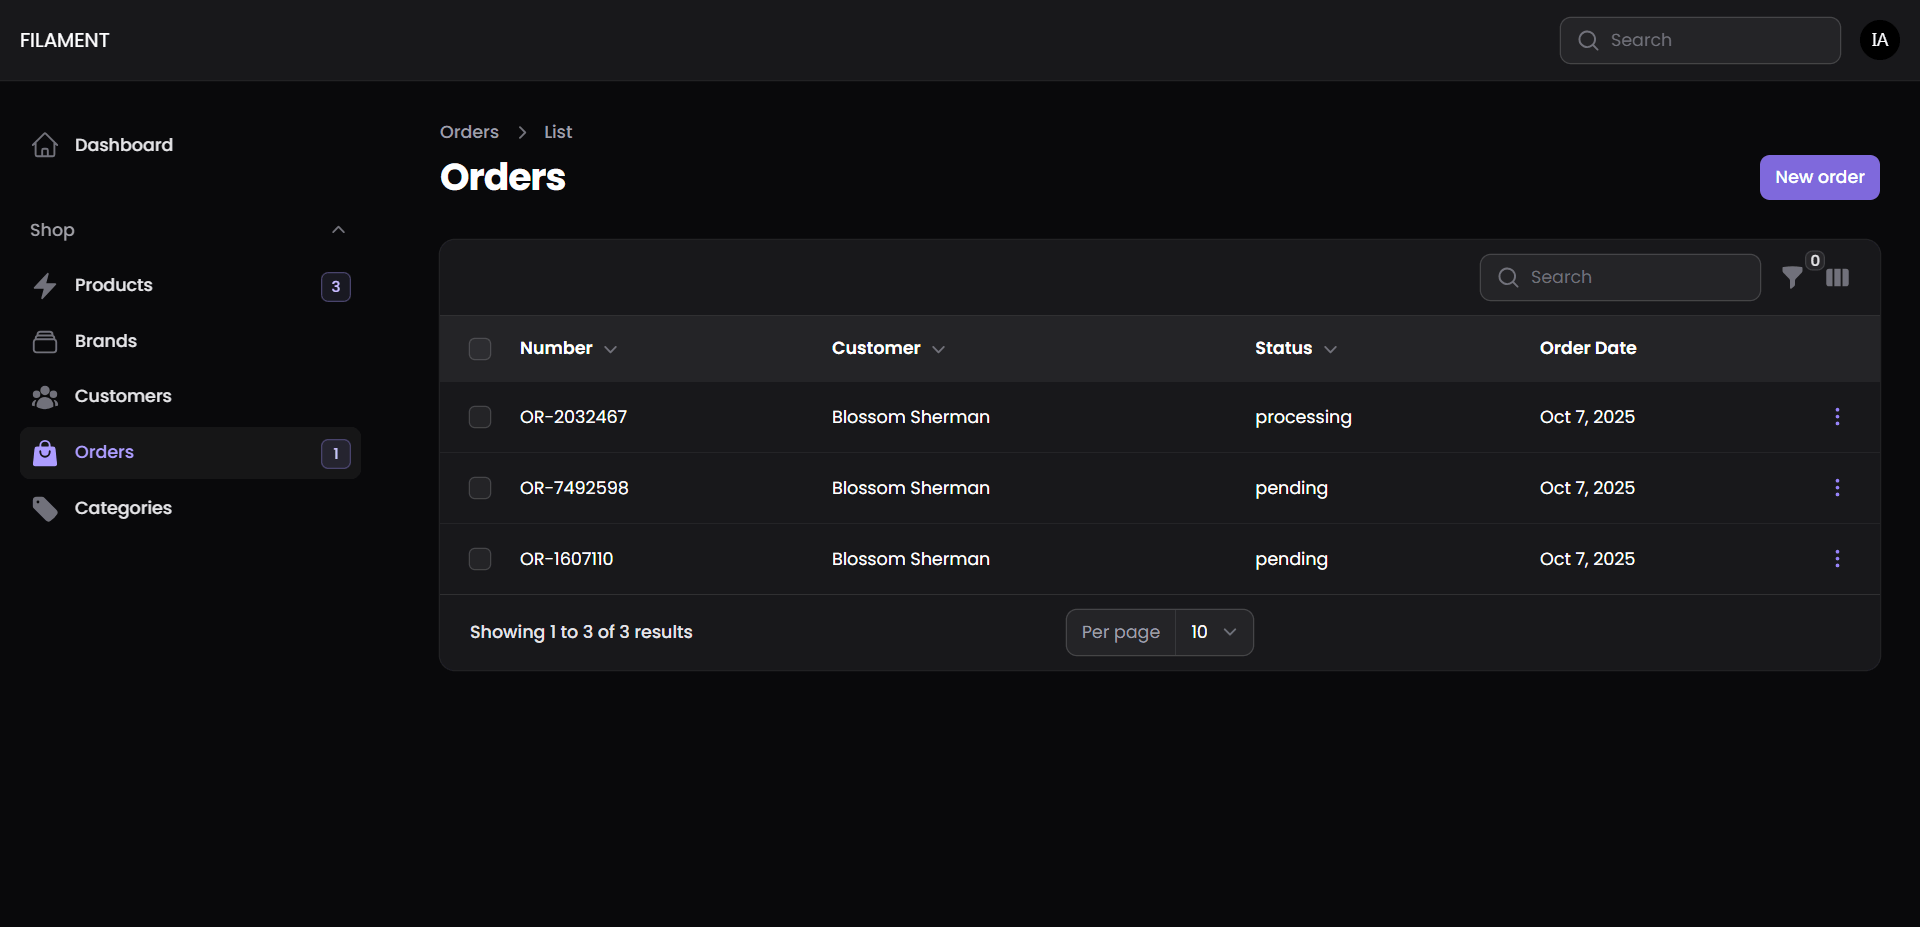Click the magnifier icon in global search
Image resolution: width=1920 pixels, height=927 pixels.
click(1588, 40)
